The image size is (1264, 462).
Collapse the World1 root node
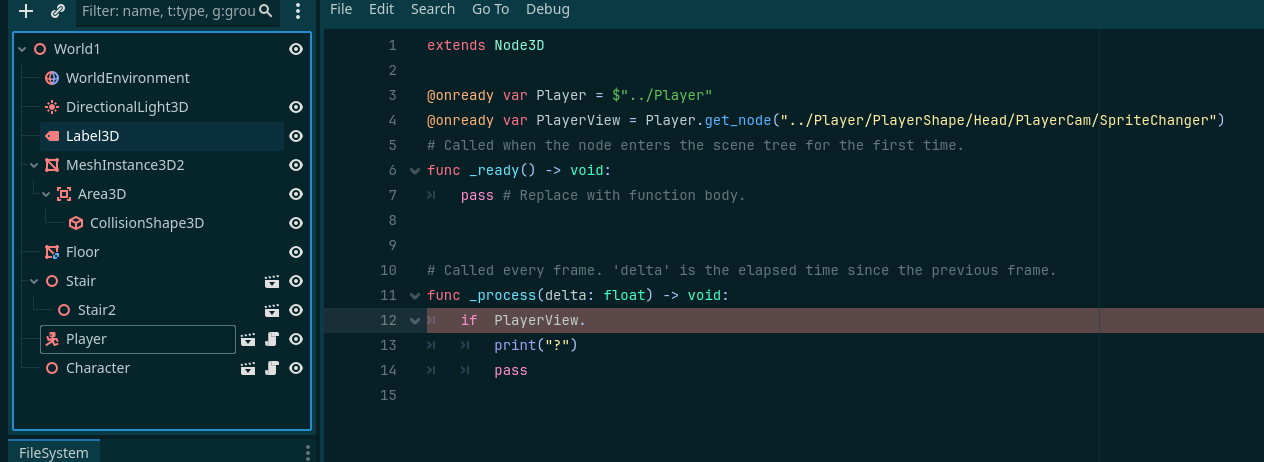pos(22,49)
